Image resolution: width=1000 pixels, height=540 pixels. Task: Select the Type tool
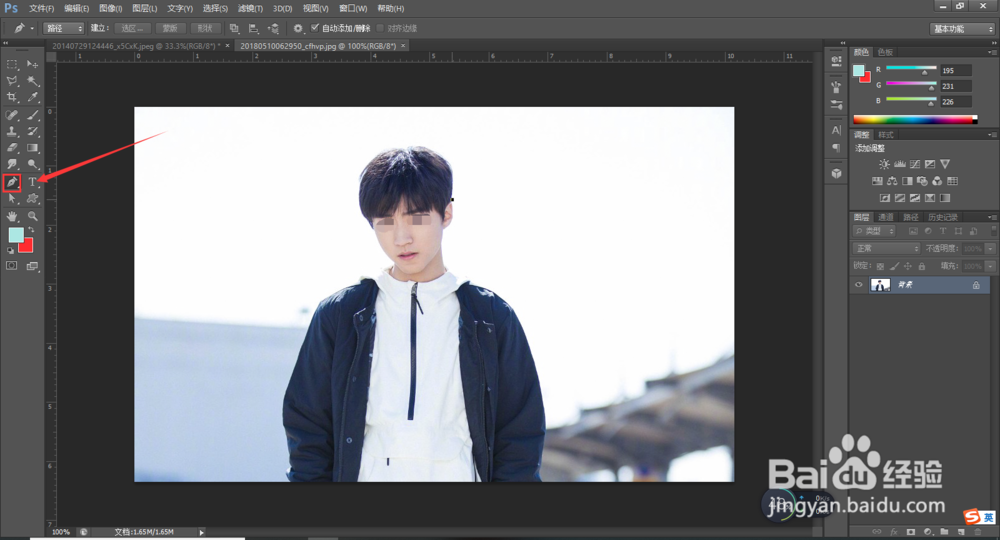click(x=33, y=182)
